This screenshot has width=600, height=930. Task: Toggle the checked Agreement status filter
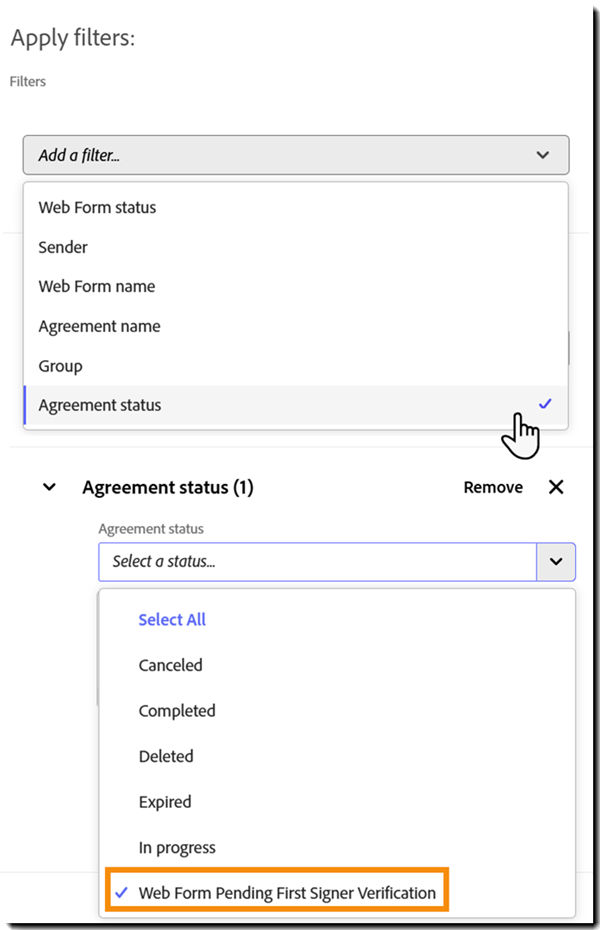[100, 405]
